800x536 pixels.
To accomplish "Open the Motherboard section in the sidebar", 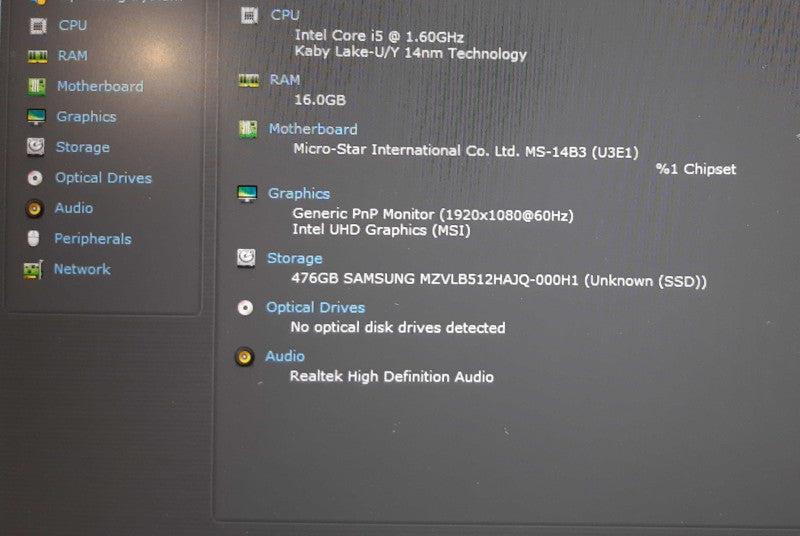I will [x=100, y=86].
